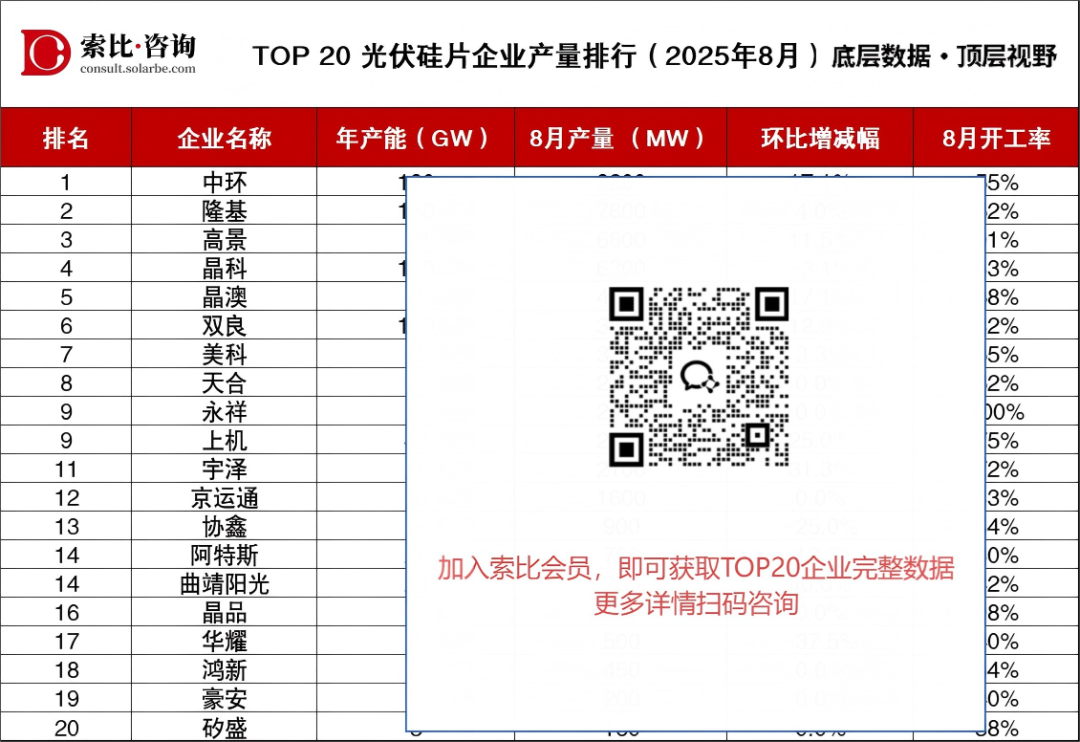Click the rank 20 cell
This screenshot has width=1080, height=742.
click(x=66, y=728)
